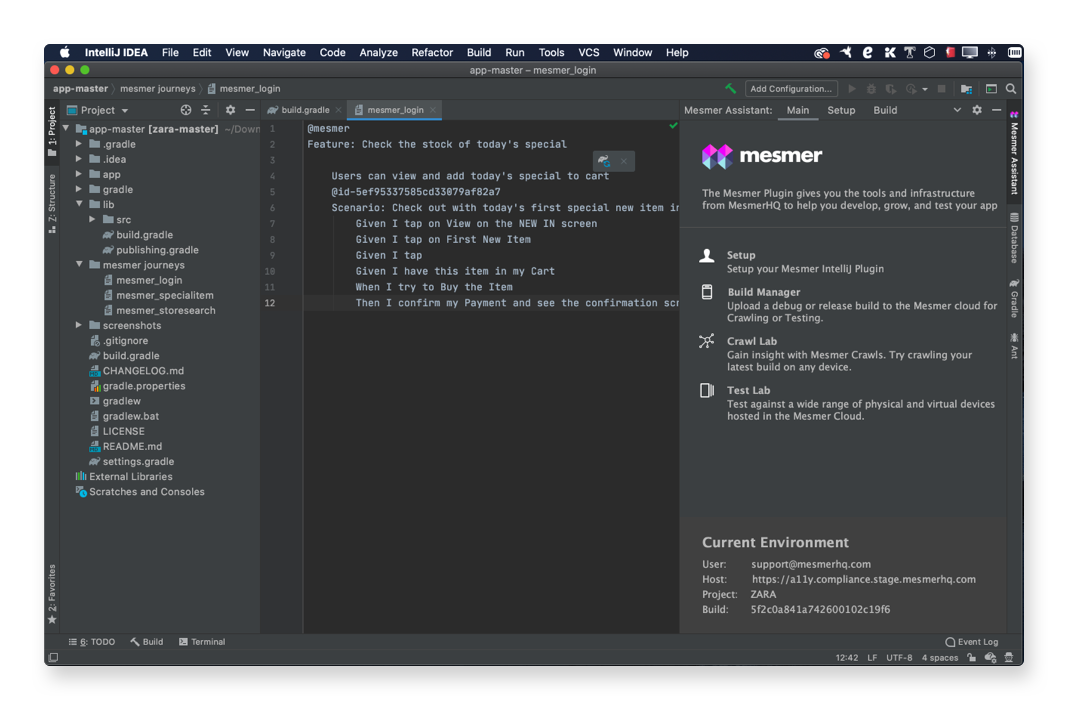The image size is (1068, 710).
Task: Click the Gradle reload icon floating in the editor
Action: (x=603, y=161)
